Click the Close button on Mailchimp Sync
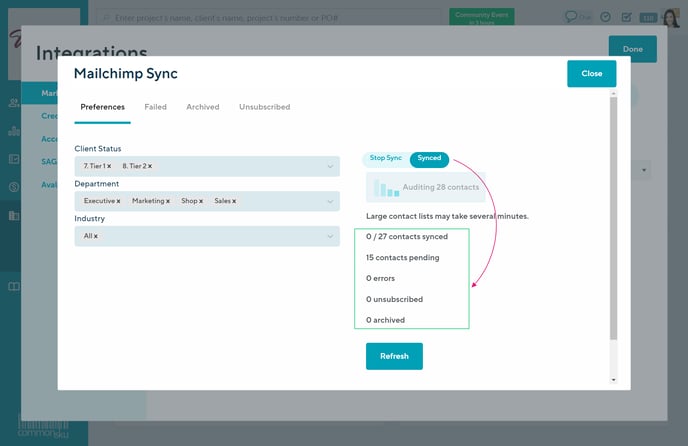This screenshot has height=446, width=688. click(591, 73)
